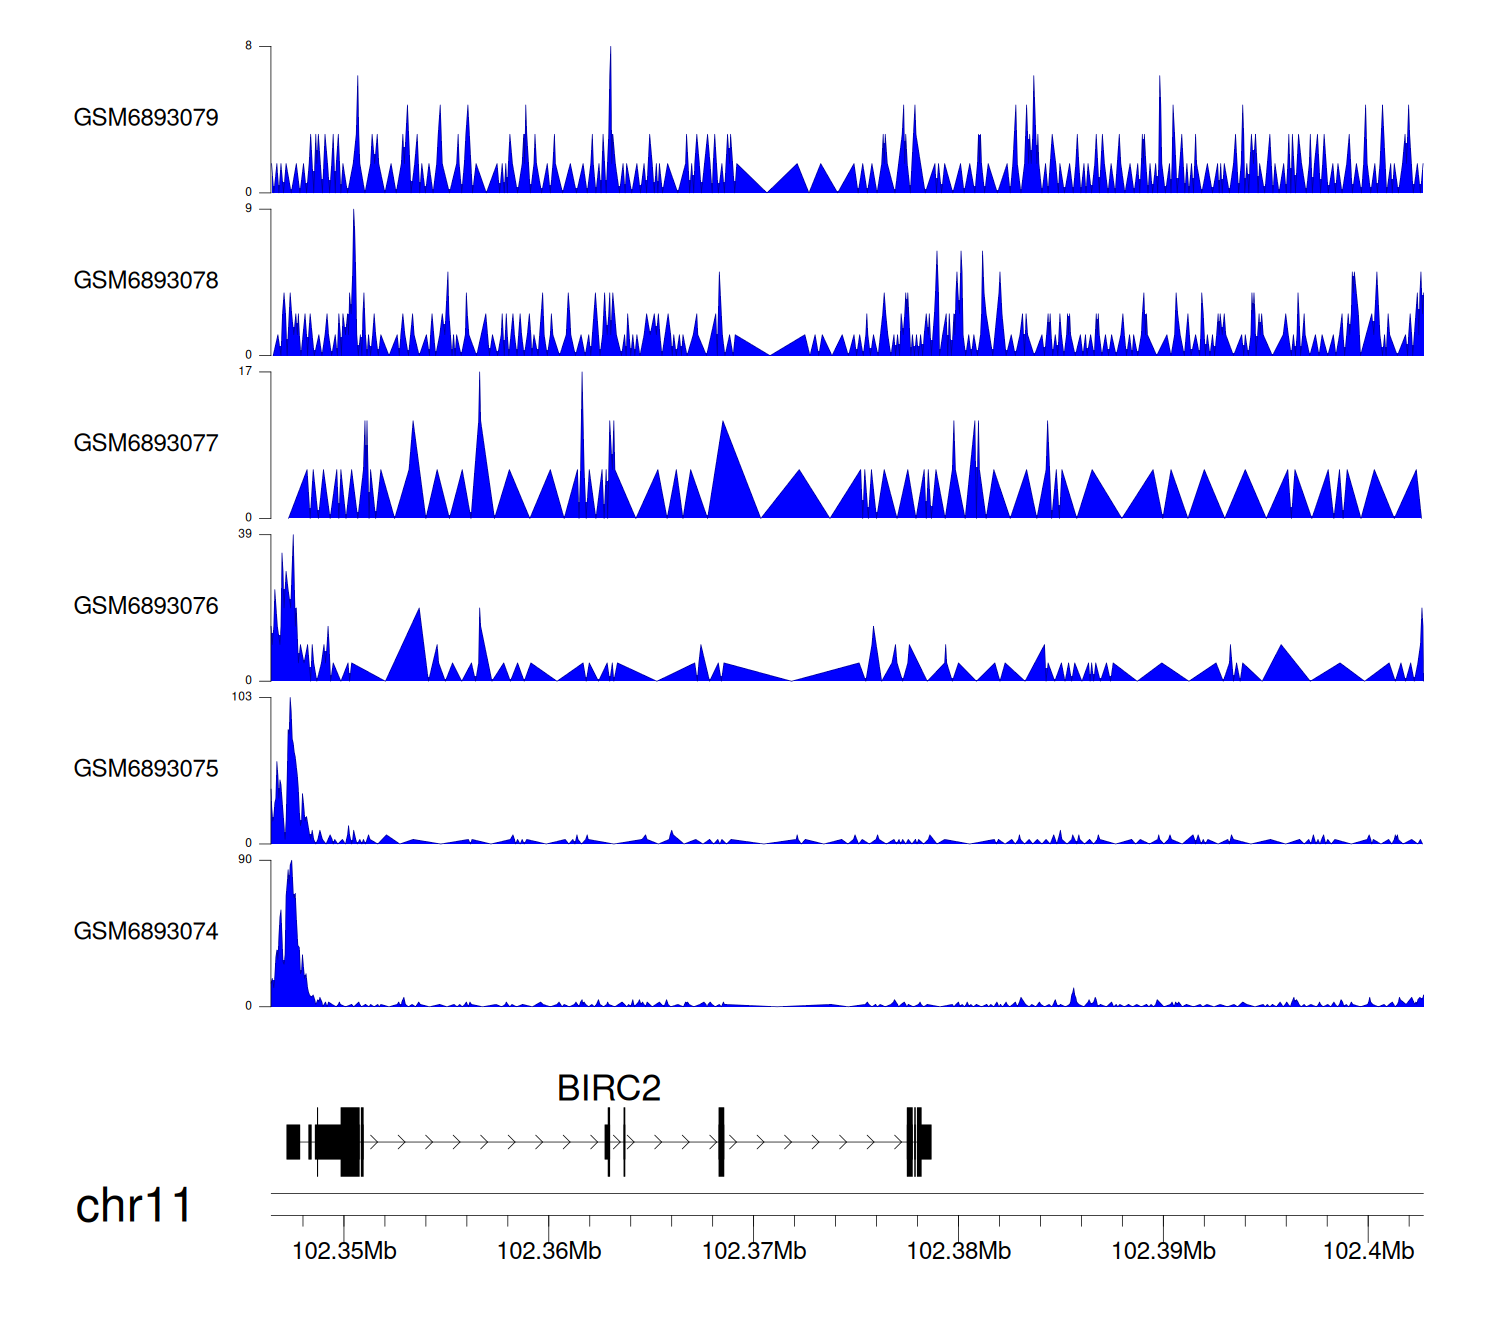Click the 102.37Mb coordinate label
Viewport: 1500px width, 1320px height.
coord(754,1251)
